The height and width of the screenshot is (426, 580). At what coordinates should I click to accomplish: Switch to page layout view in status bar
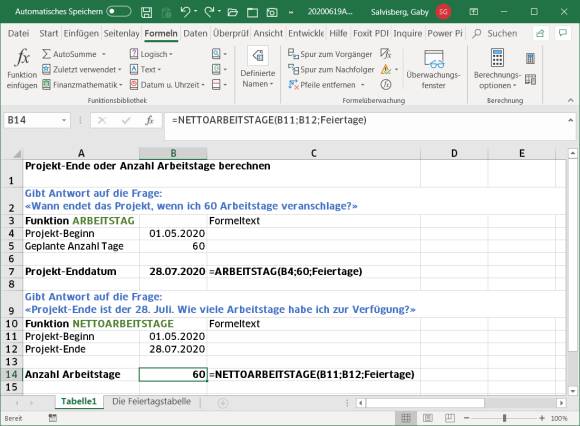428,418
